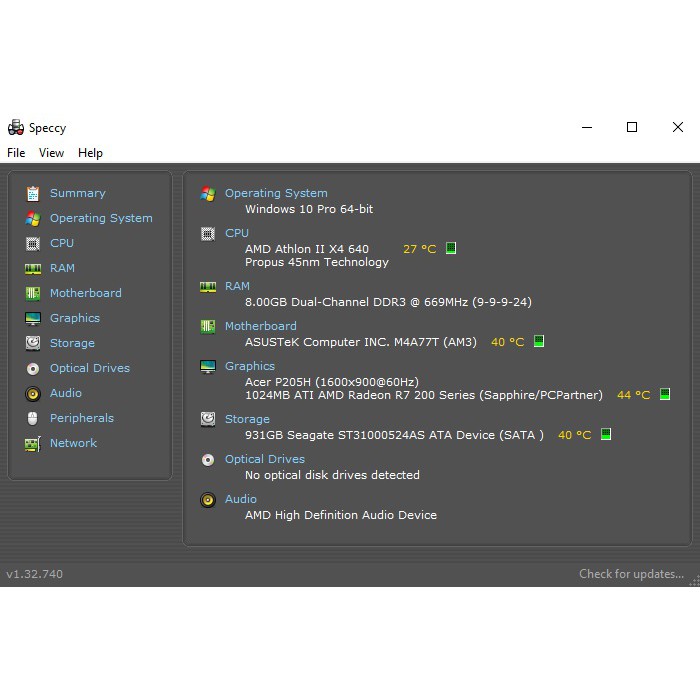Click the Motherboard heading link in summary
The width and height of the screenshot is (700, 700).
[x=261, y=326]
